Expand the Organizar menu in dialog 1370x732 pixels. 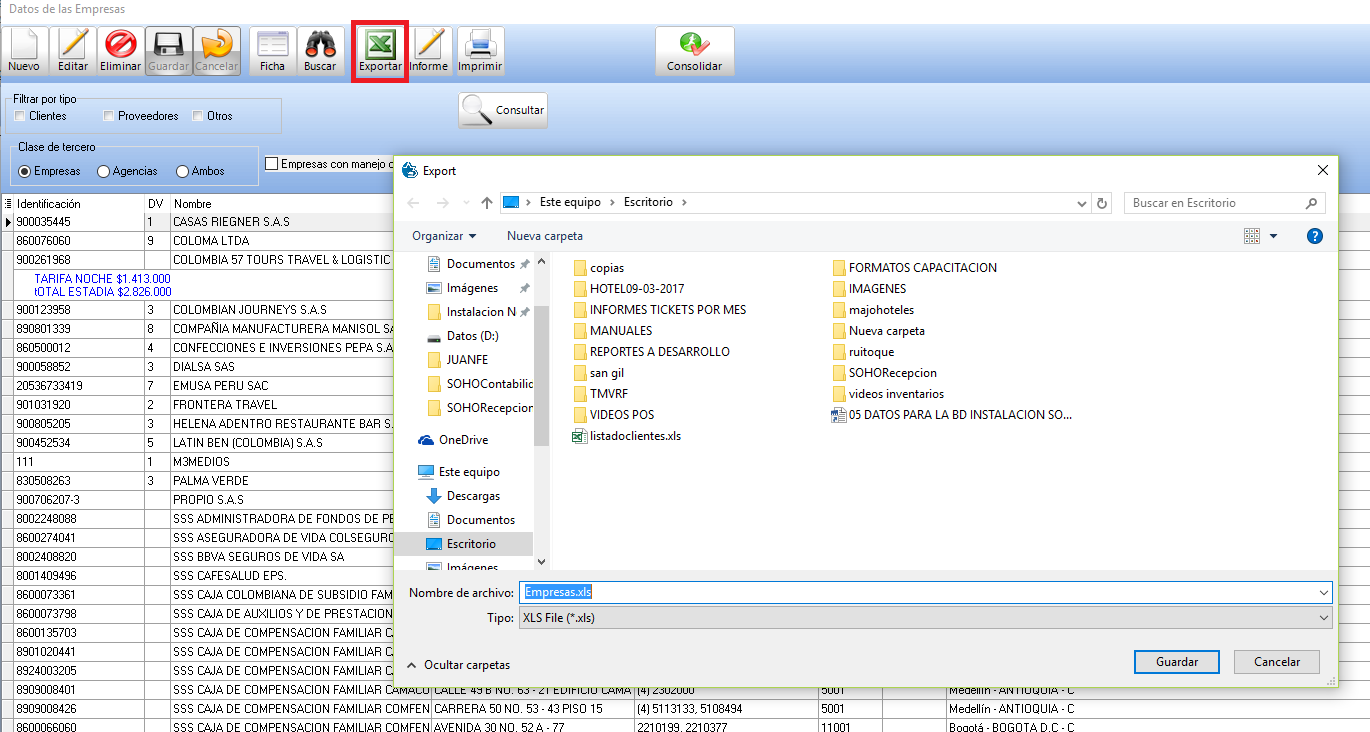point(444,236)
